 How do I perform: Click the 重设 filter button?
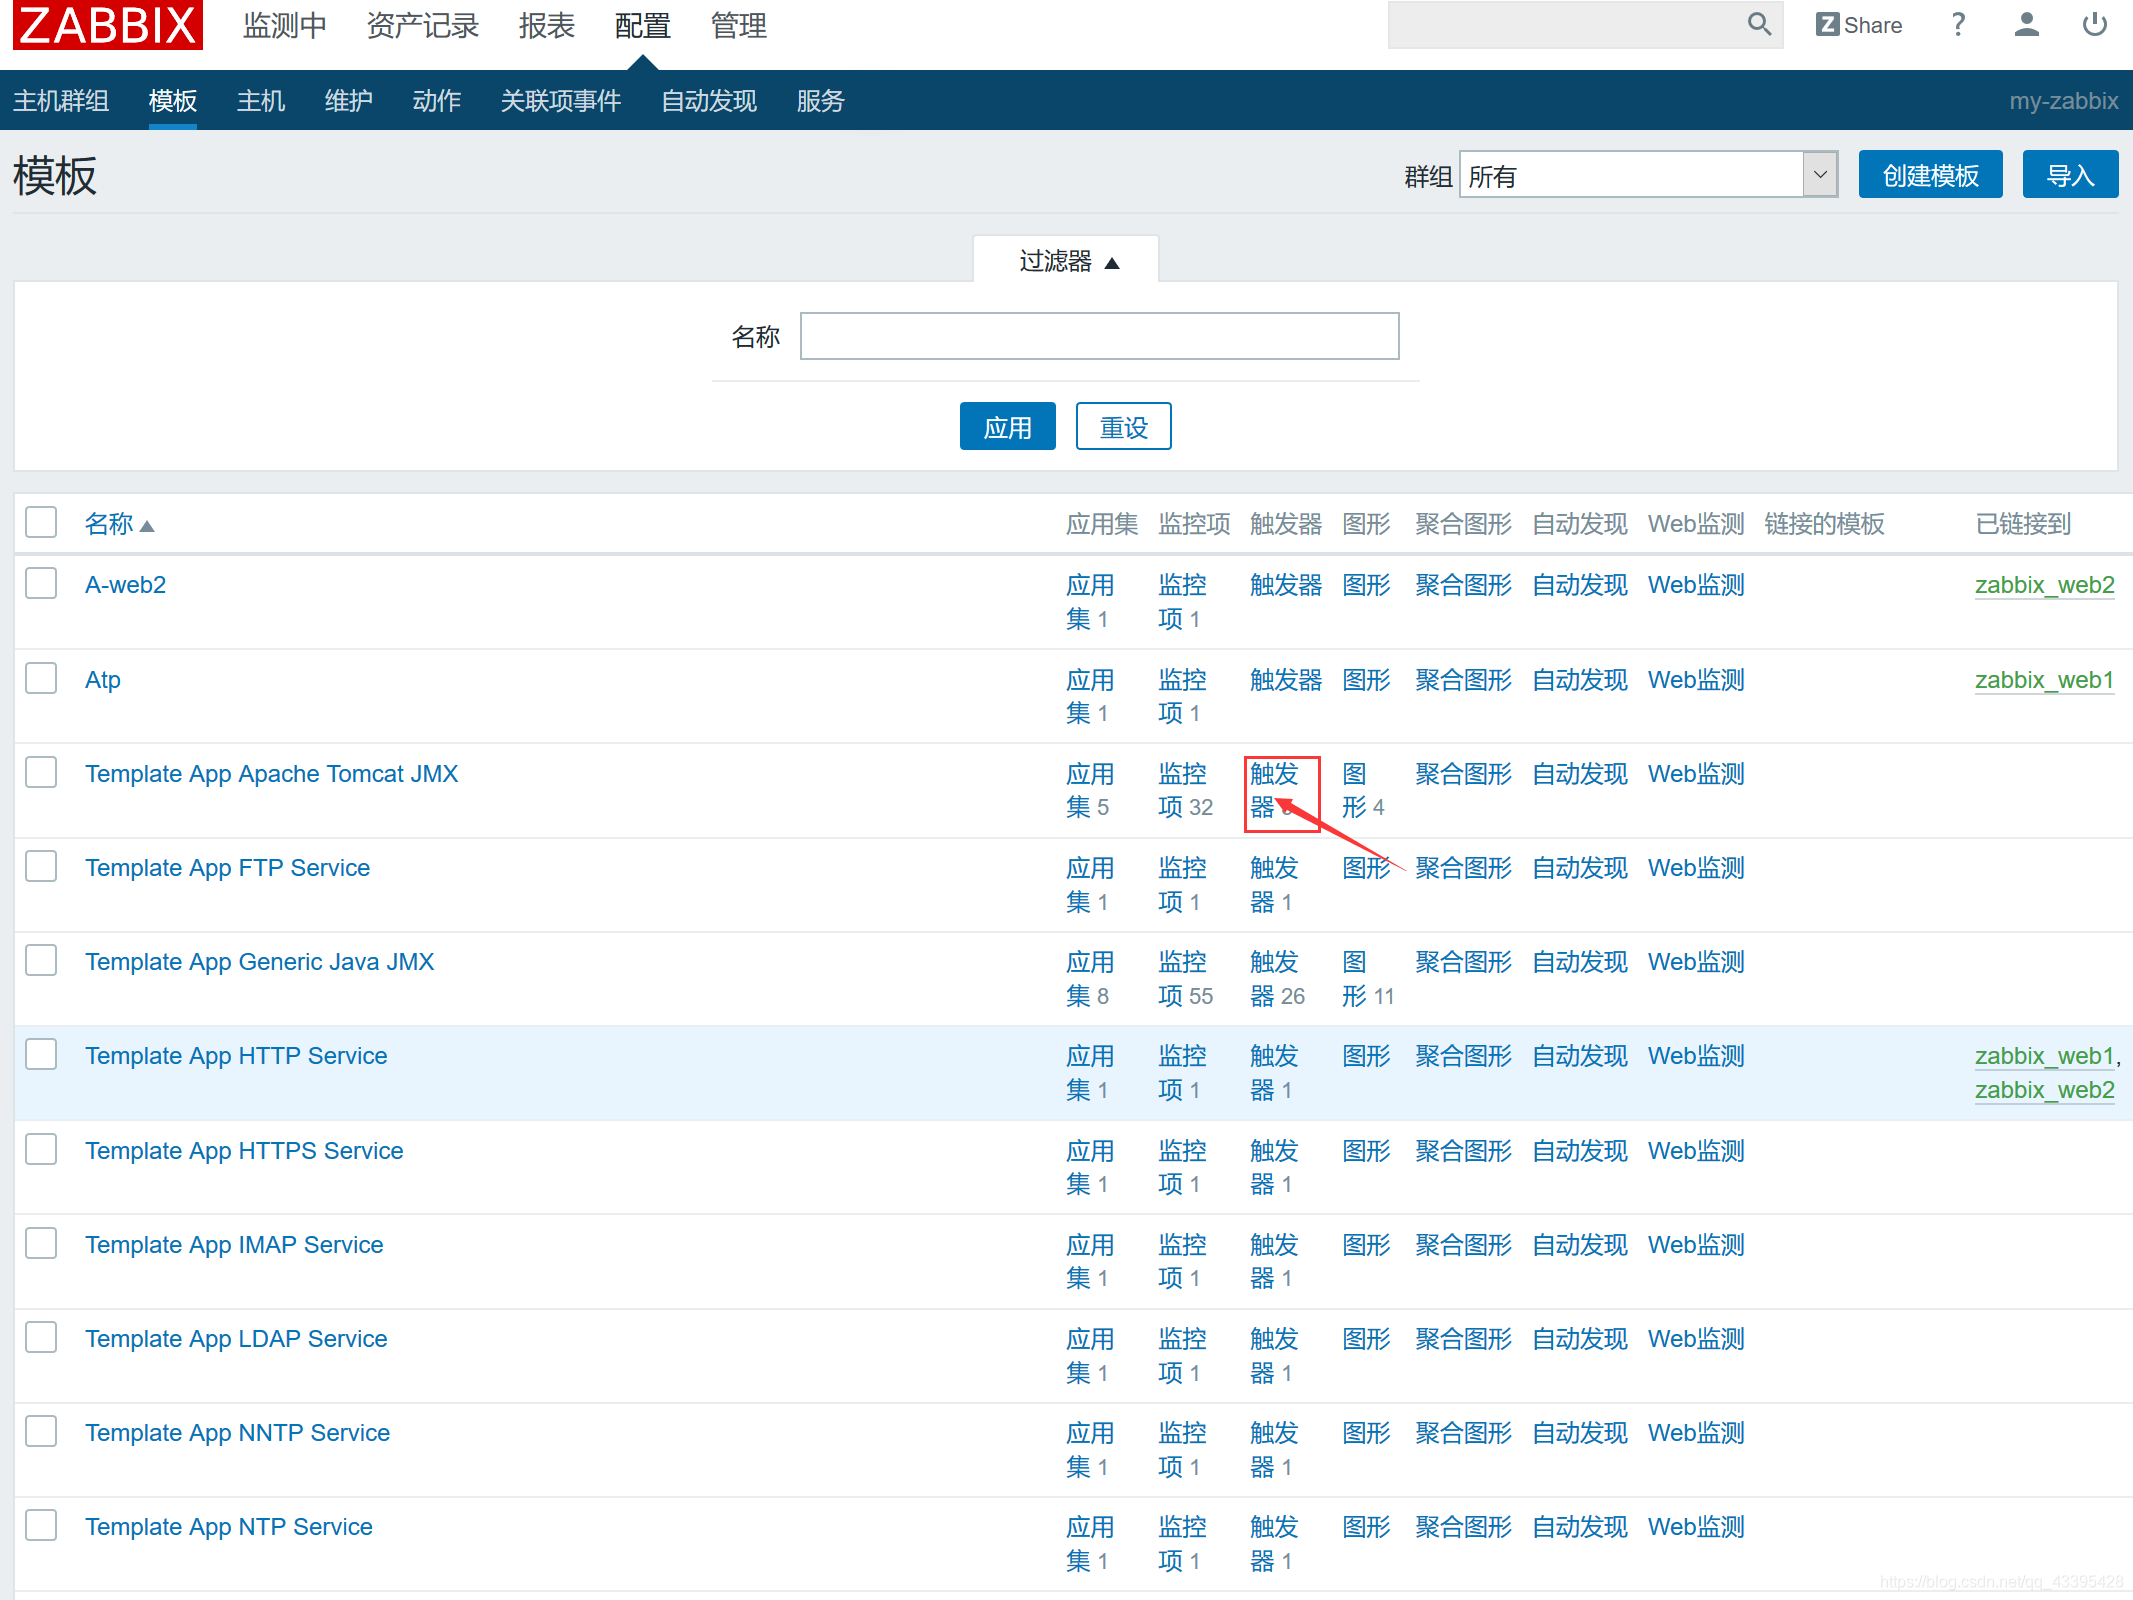[1123, 427]
